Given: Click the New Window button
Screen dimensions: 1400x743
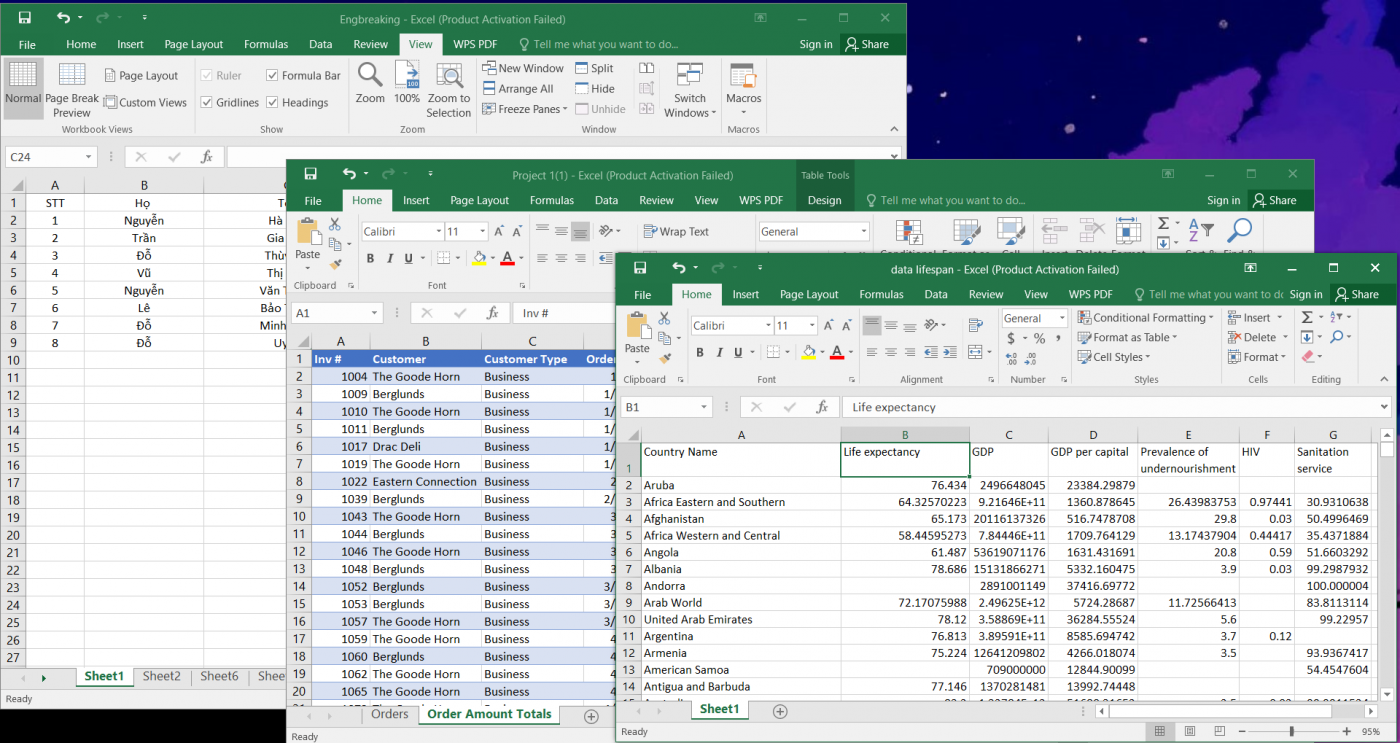Looking at the screenshot, I should click(x=522, y=68).
